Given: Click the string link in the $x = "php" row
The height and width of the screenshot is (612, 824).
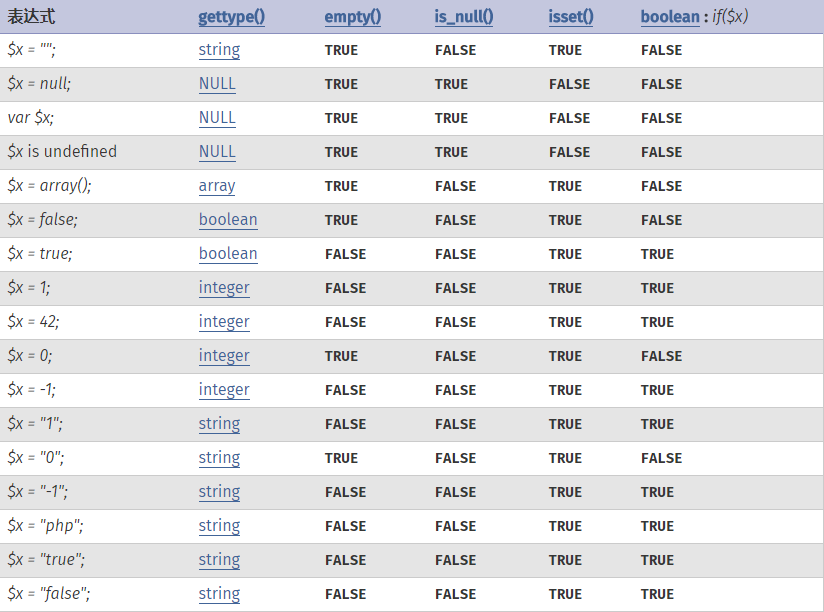Looking at the screenshot, I should coord(219,526).
